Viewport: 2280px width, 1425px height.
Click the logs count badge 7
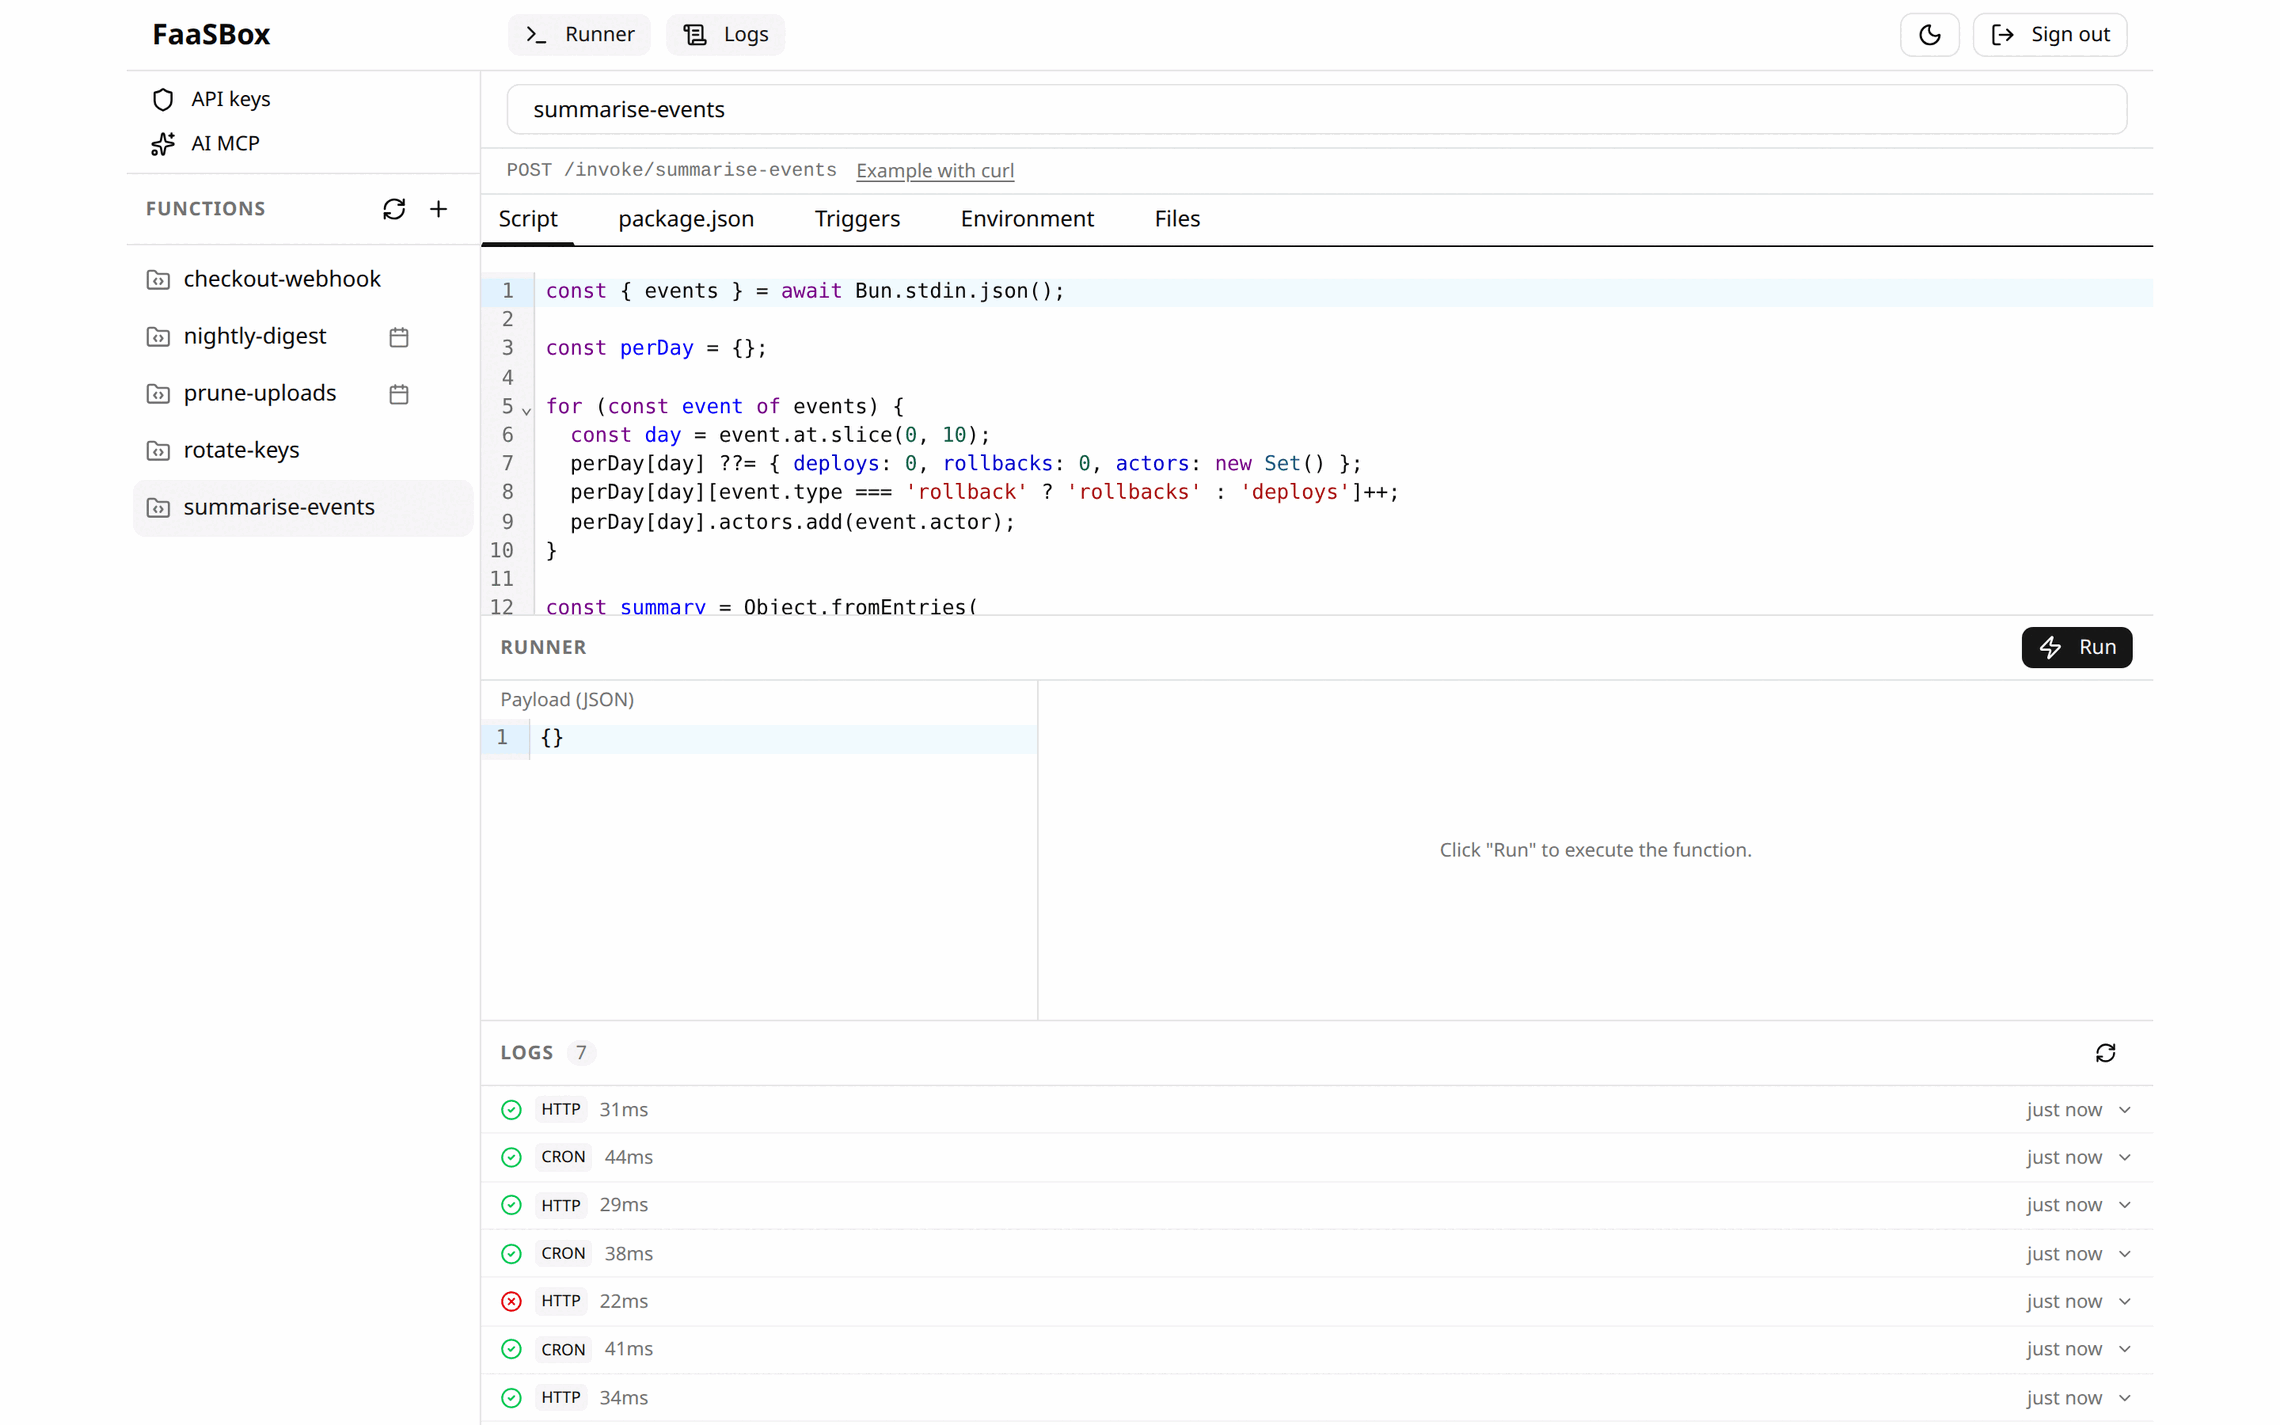[x=581, y=1053]
